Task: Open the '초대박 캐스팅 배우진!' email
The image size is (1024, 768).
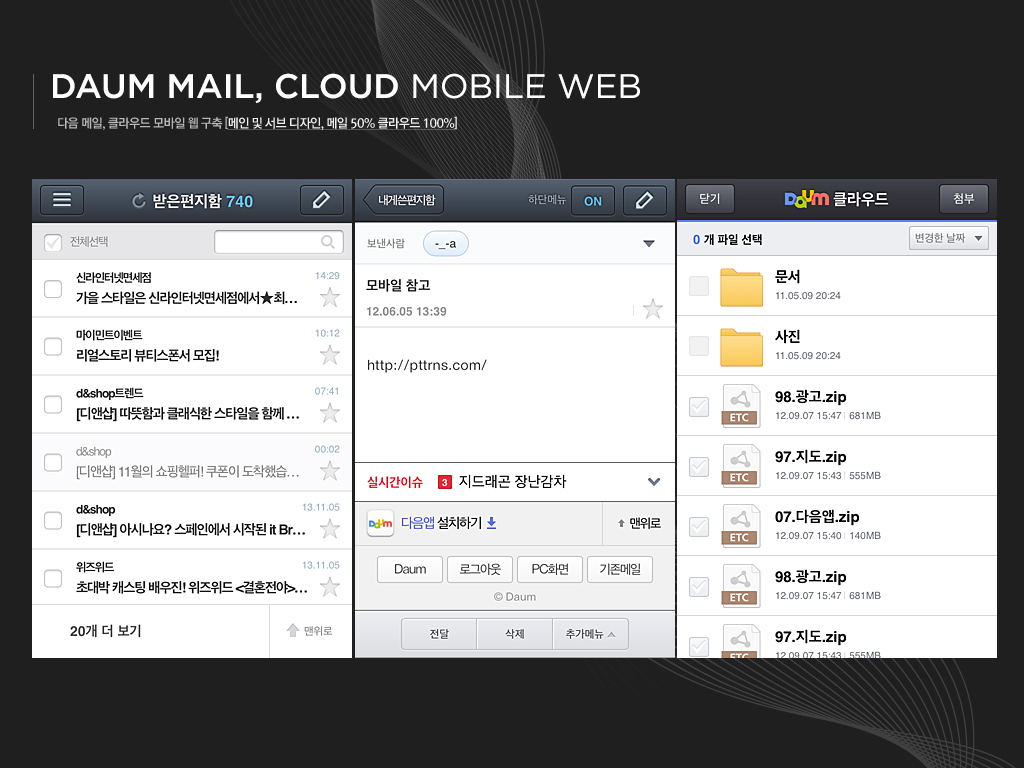Action: pos(192,587)
